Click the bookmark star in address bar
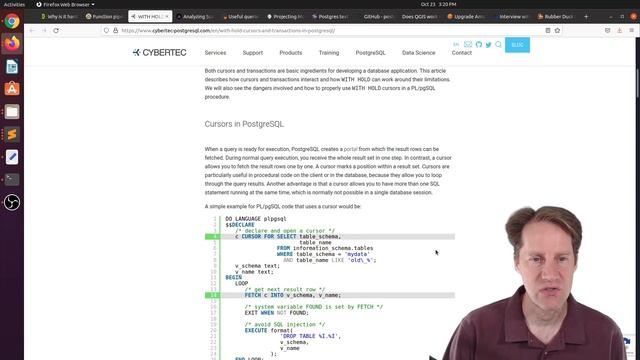 pos(557,31)
